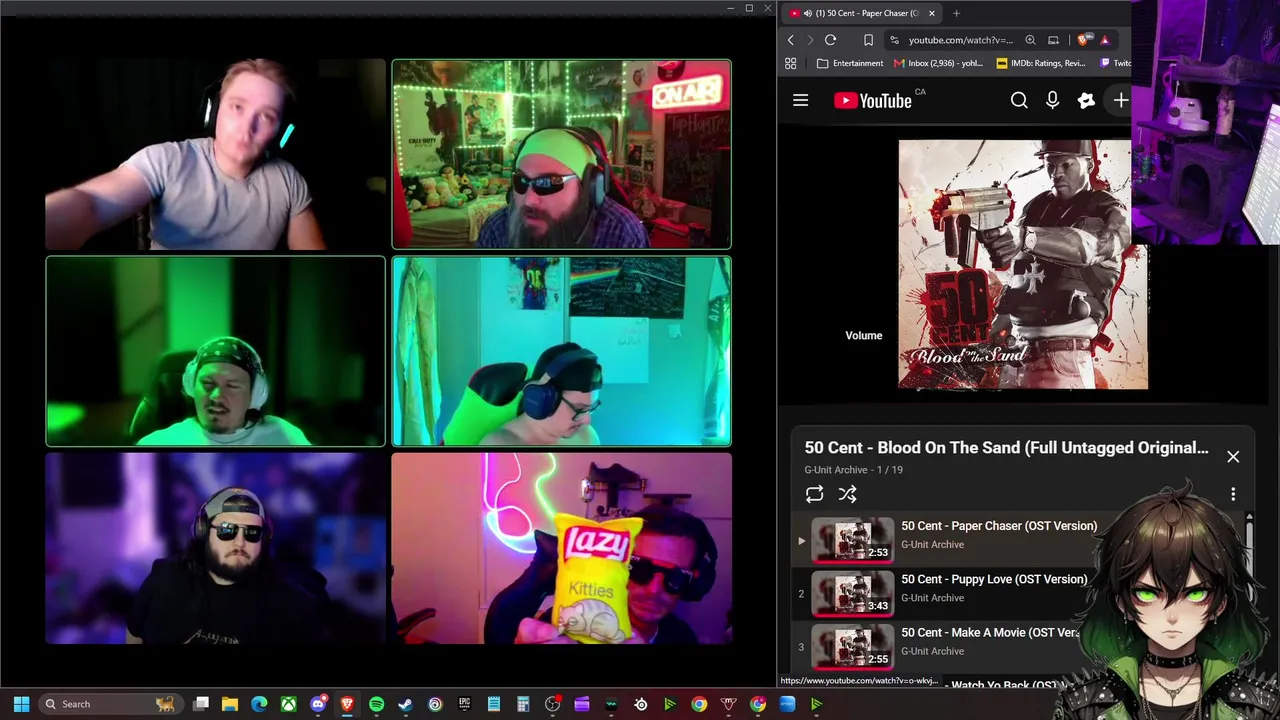Open Brave Rewards triangle icon
The width and height of the screenshot is (1280, 720).
(1105, 40)
